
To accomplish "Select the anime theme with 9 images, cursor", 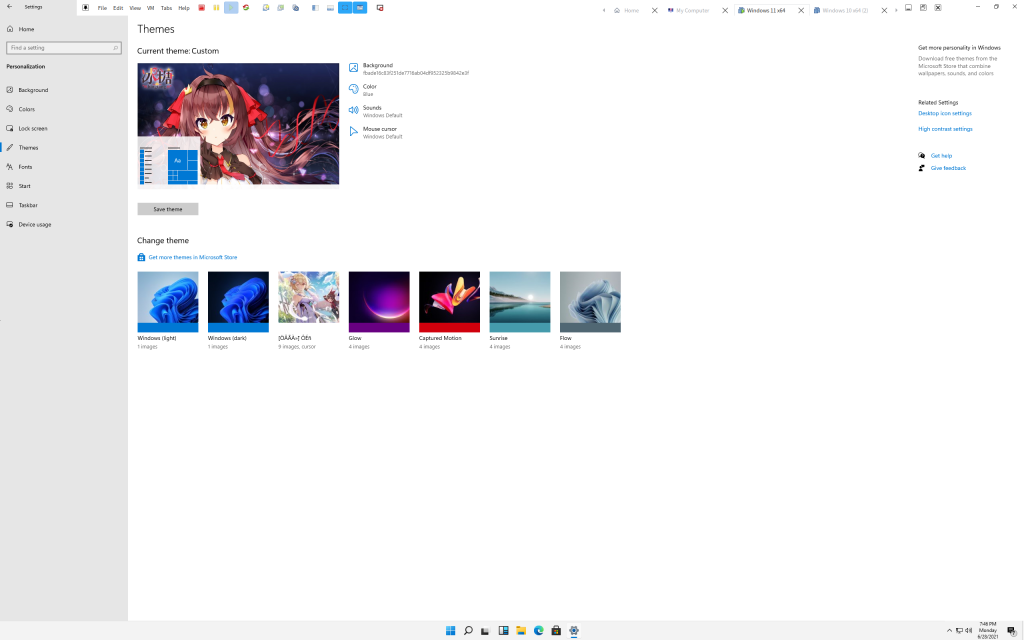I will [x=309, y=302].
